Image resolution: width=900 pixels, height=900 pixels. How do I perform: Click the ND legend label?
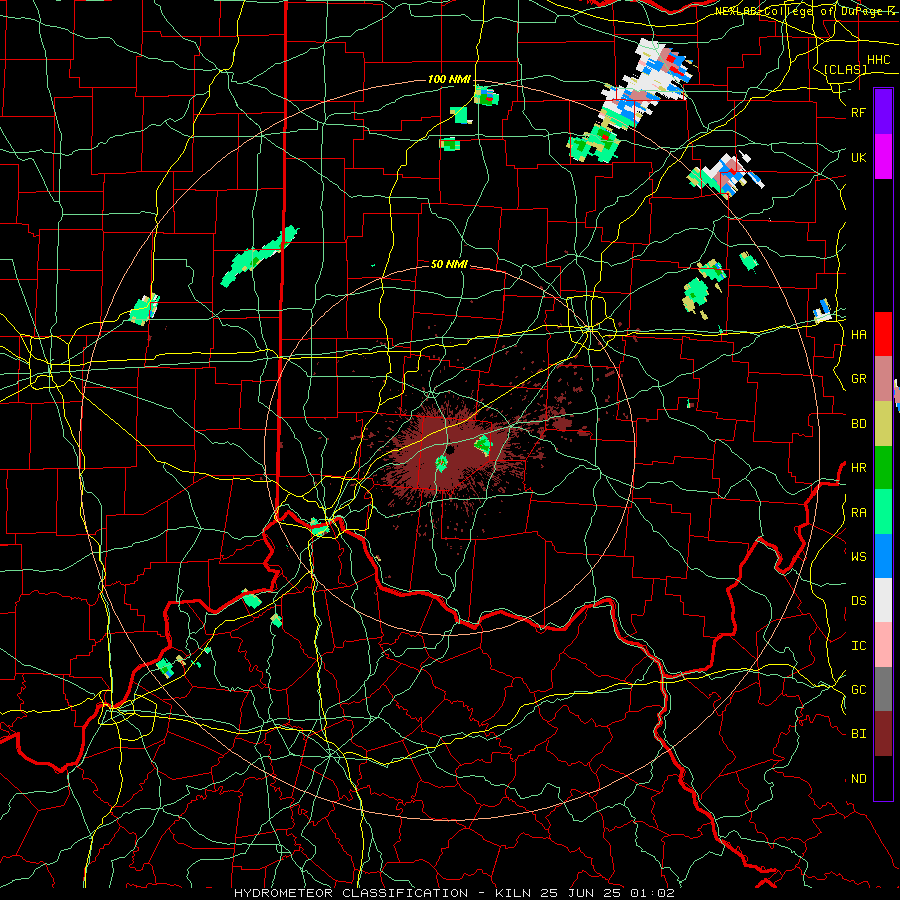tap(858, 779)
